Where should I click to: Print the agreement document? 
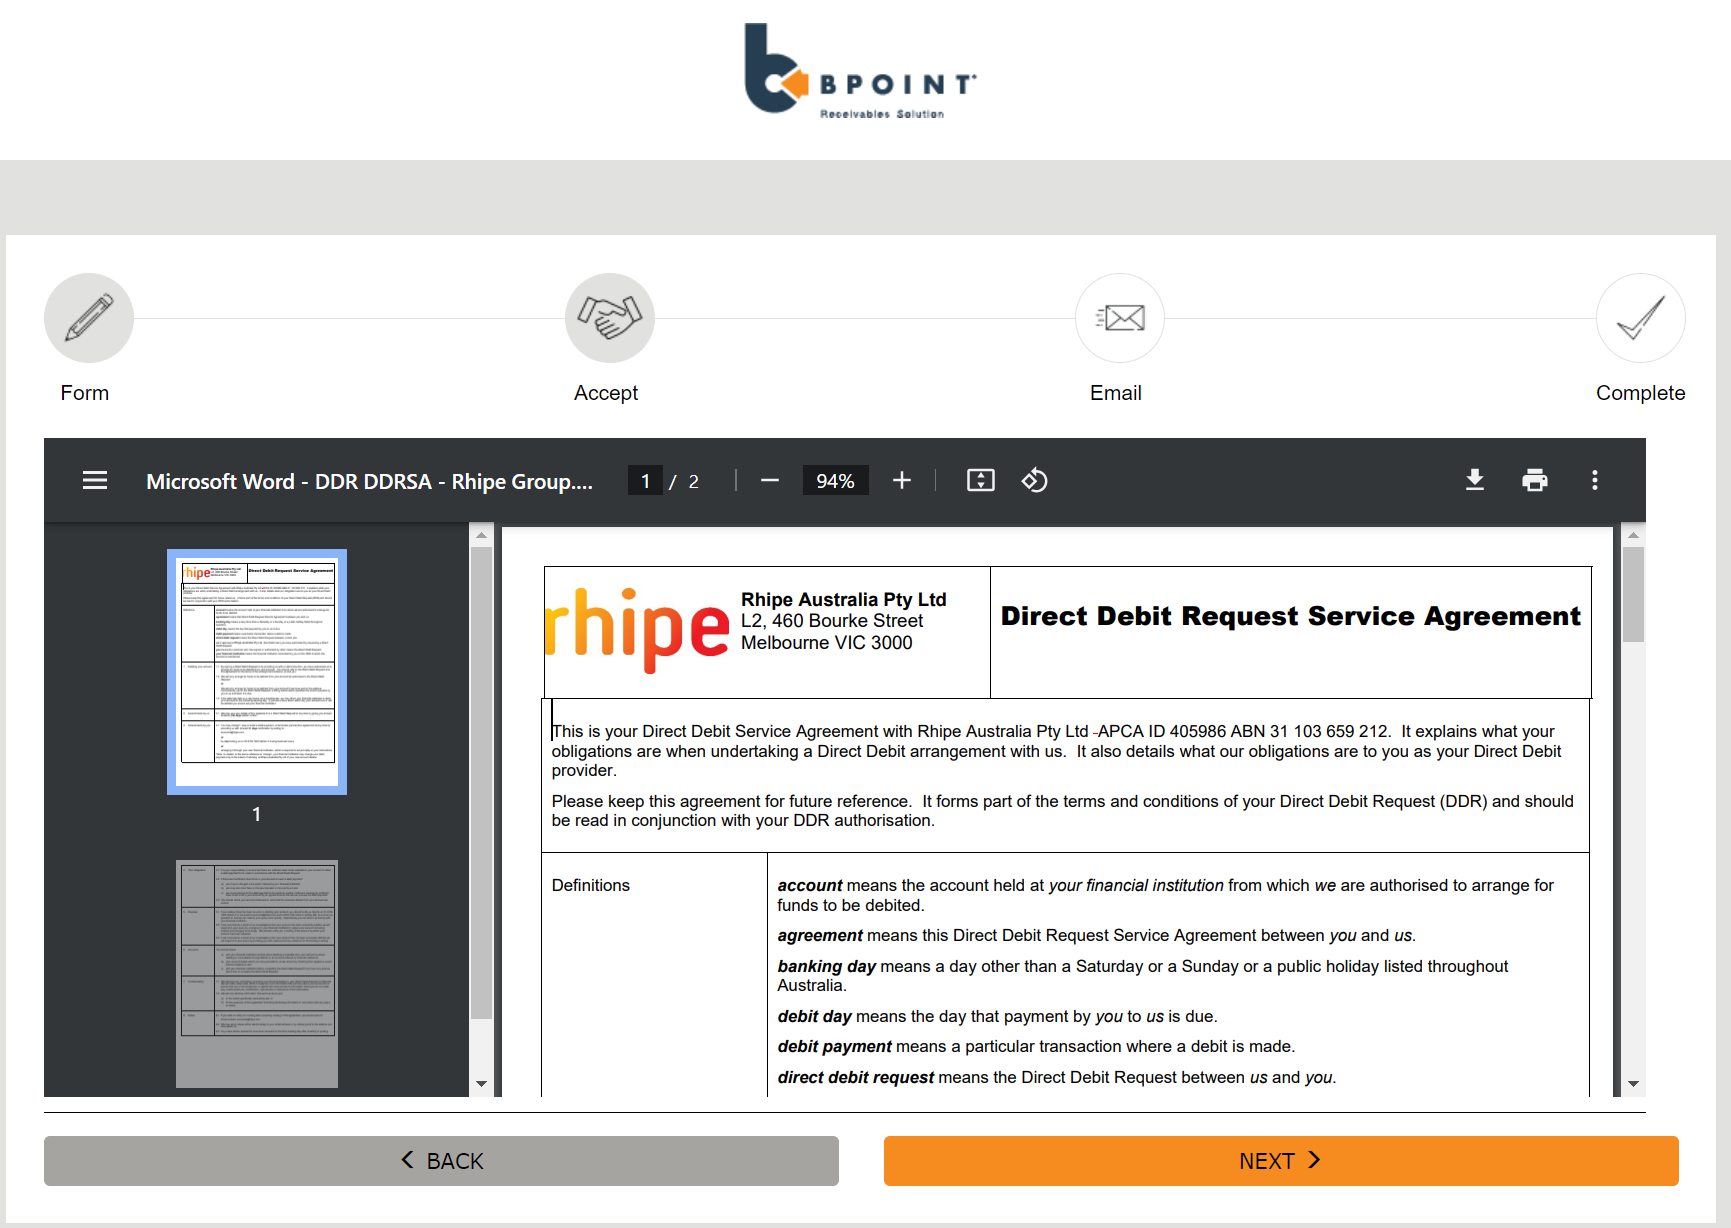click(1534, 481)
